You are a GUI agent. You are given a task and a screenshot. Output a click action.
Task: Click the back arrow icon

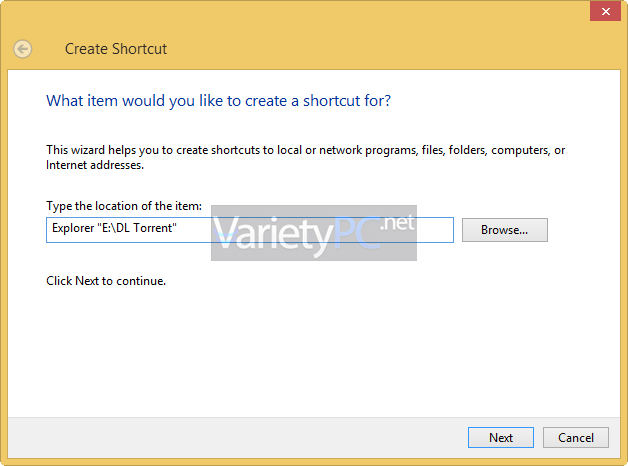point(22,49)
